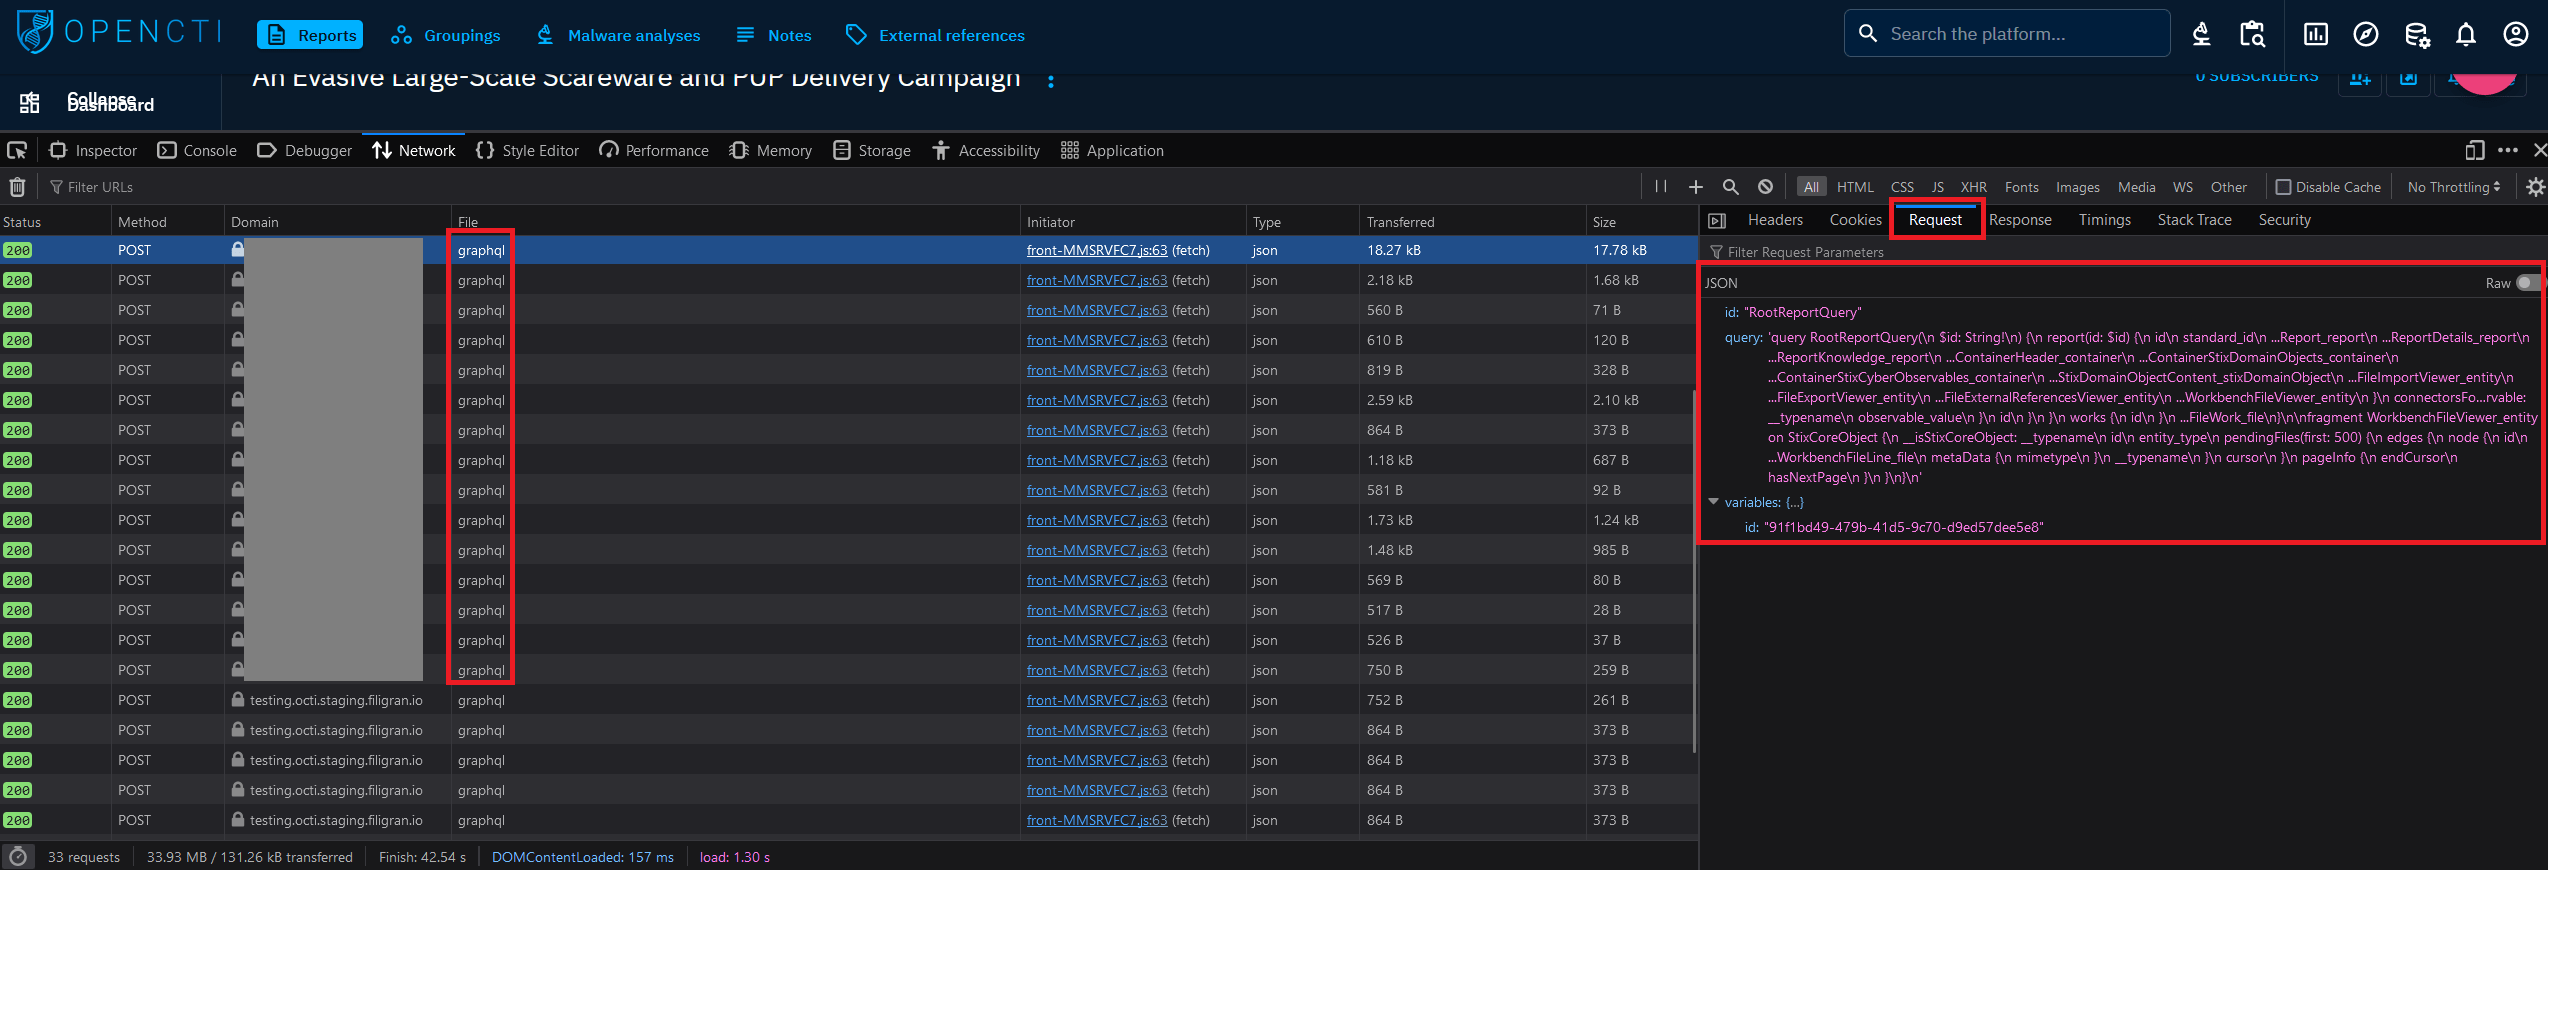Open the database settings icon

[2417, 35]
